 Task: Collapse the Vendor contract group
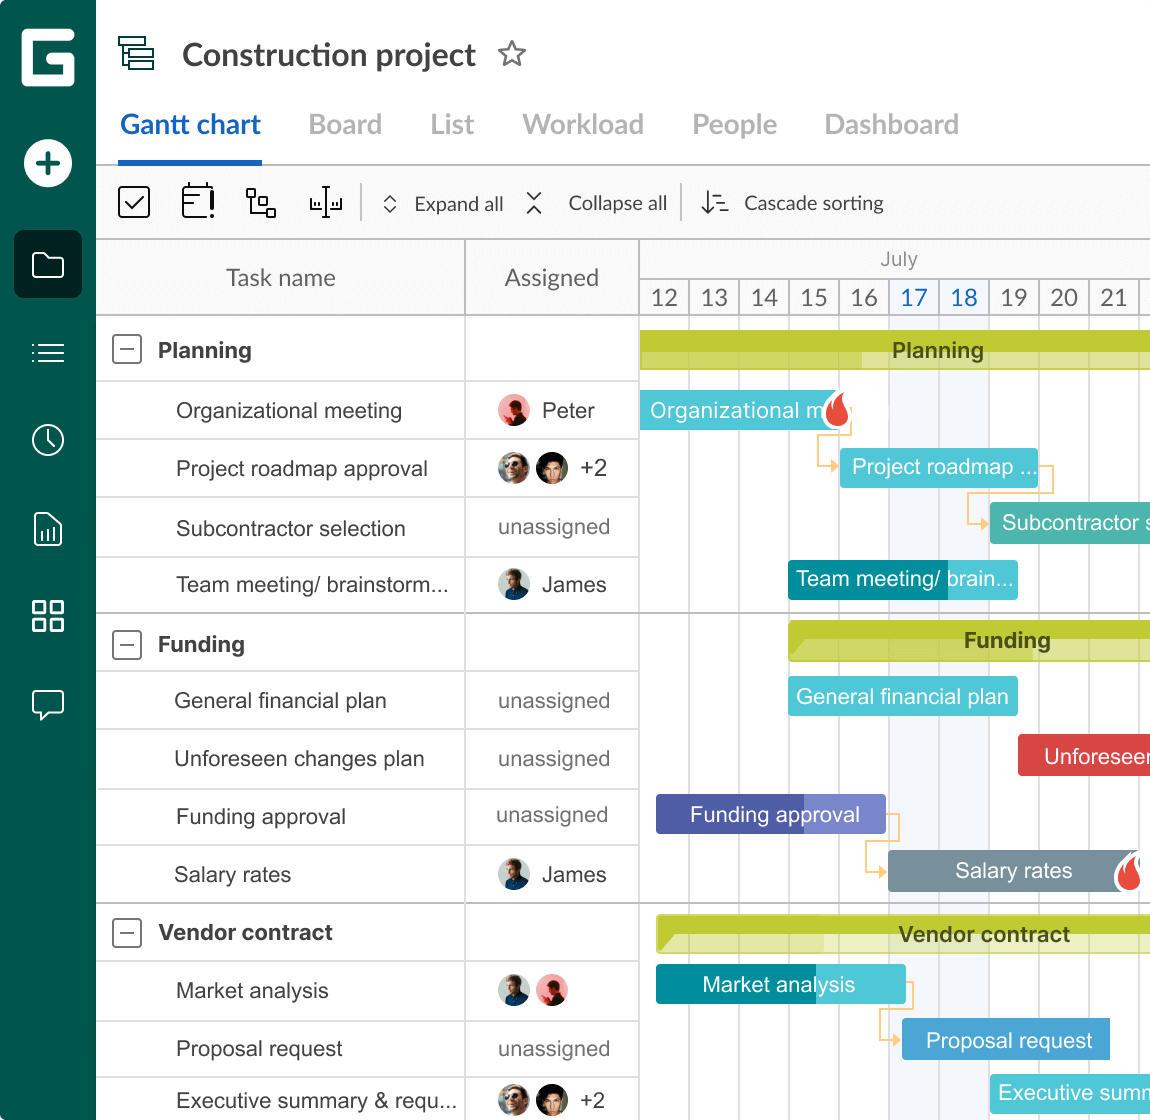[127, 933]
